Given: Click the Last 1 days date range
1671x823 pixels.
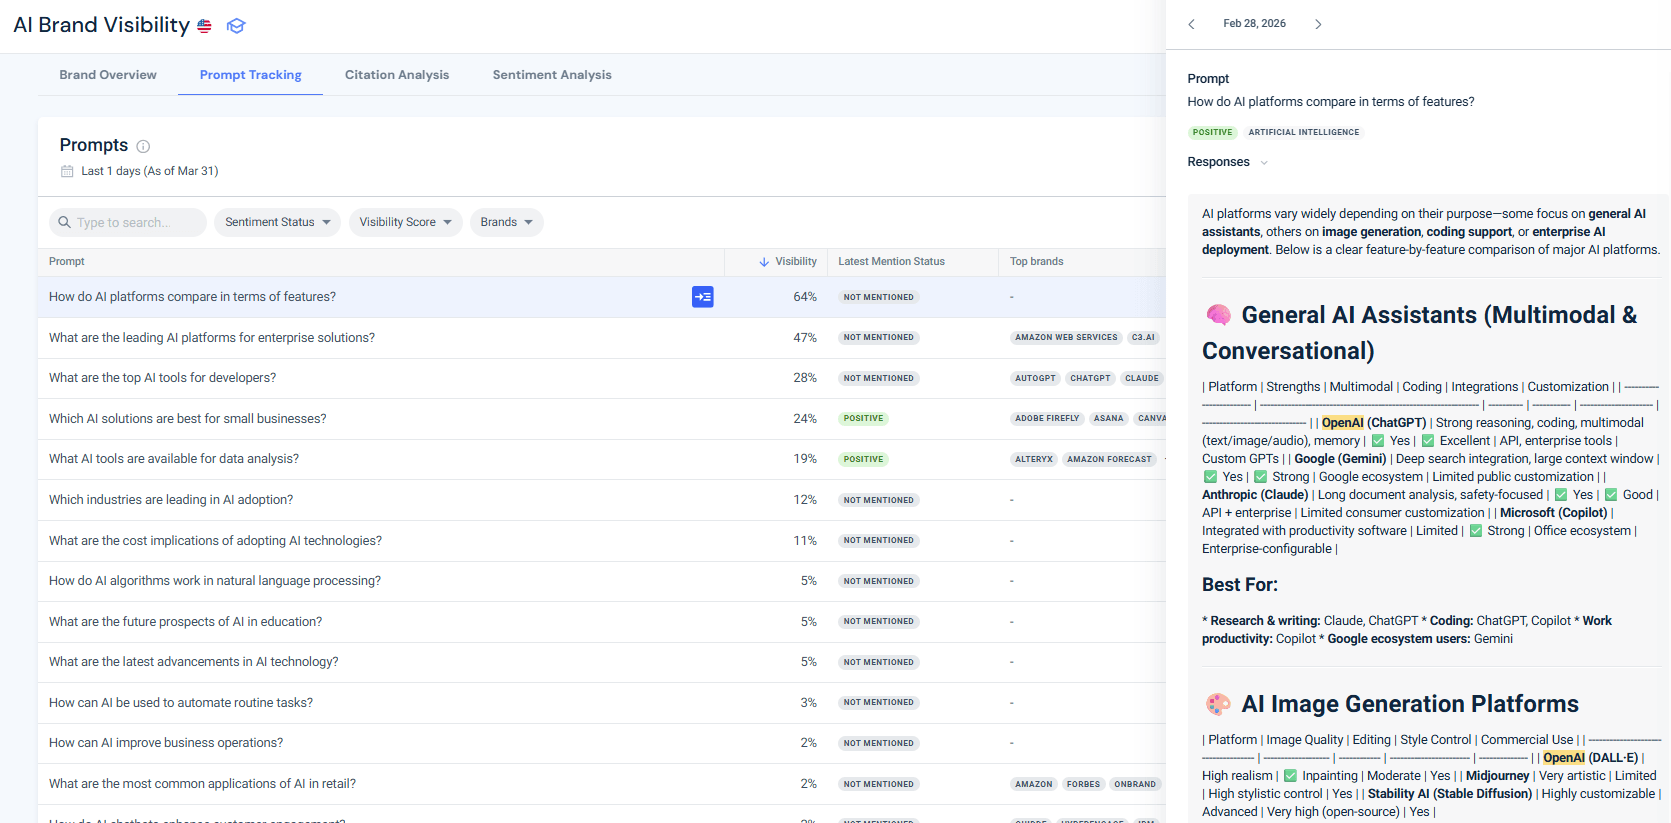Looking at the screenshot, I should click(x=149, y=172).
